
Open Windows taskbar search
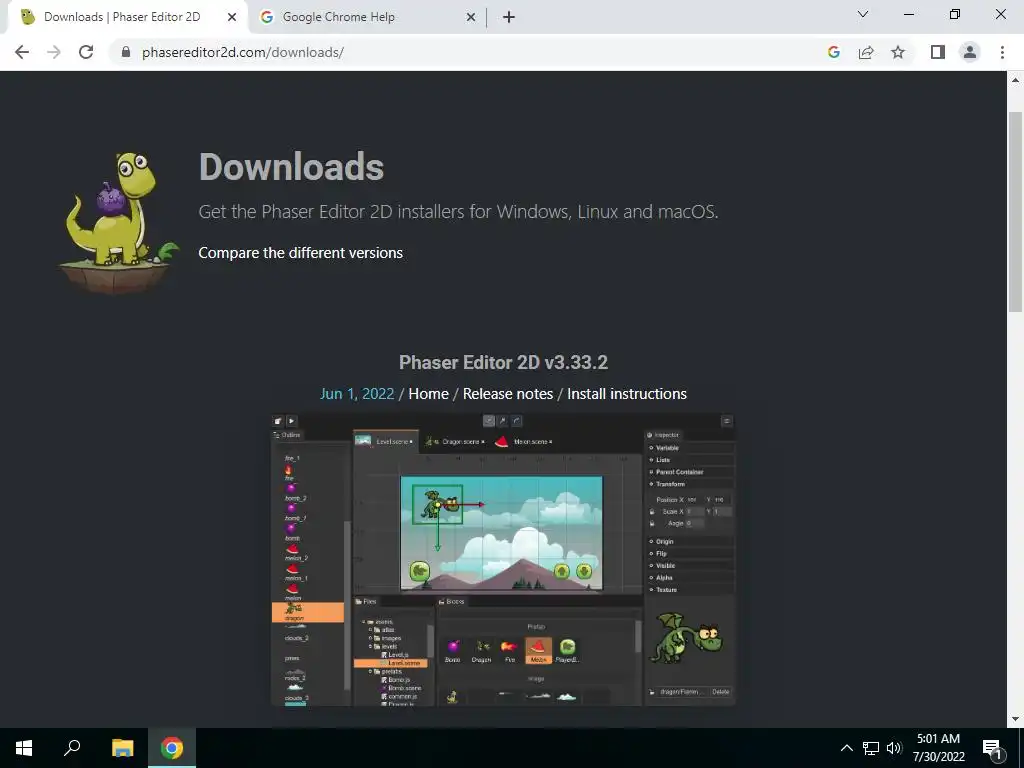[72, 748]
